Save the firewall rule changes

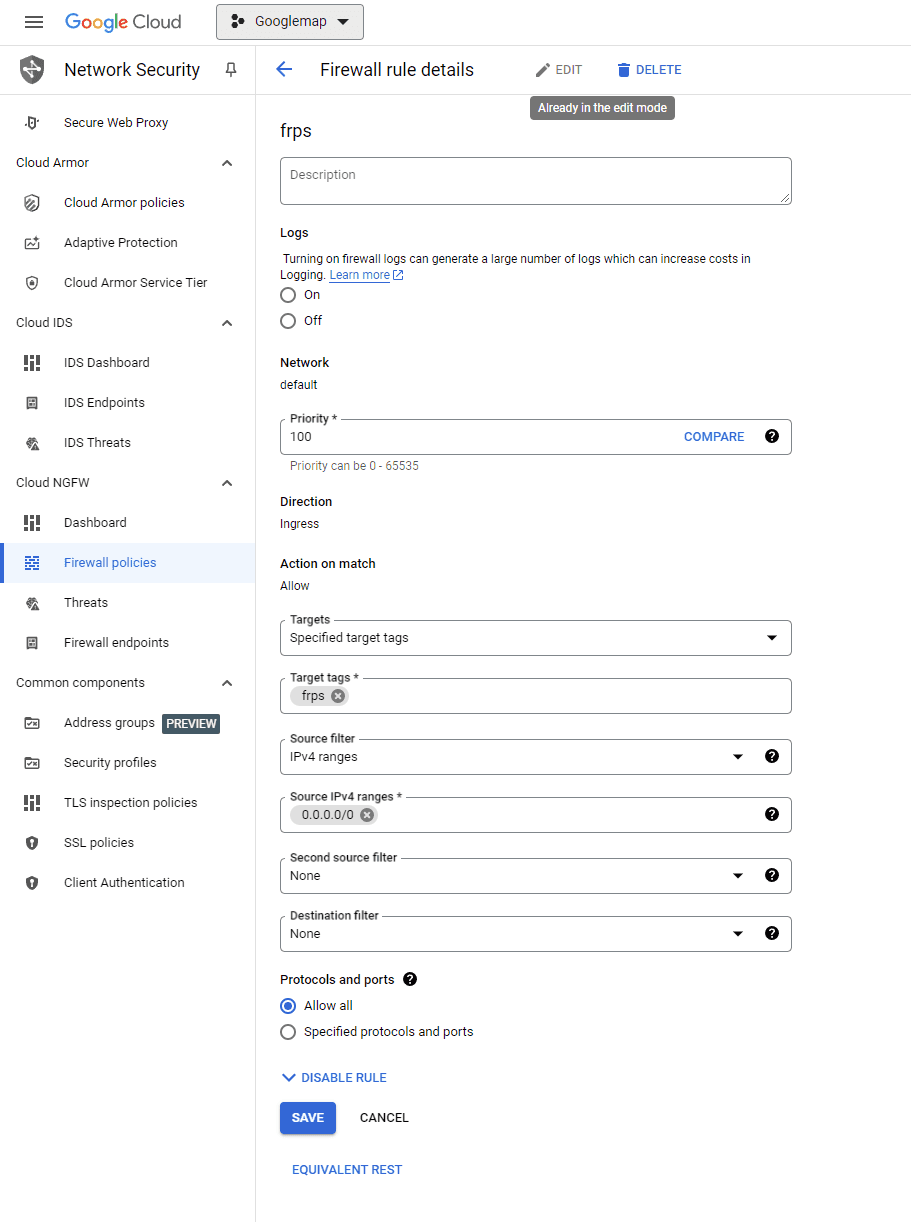tap(307, 1117)
